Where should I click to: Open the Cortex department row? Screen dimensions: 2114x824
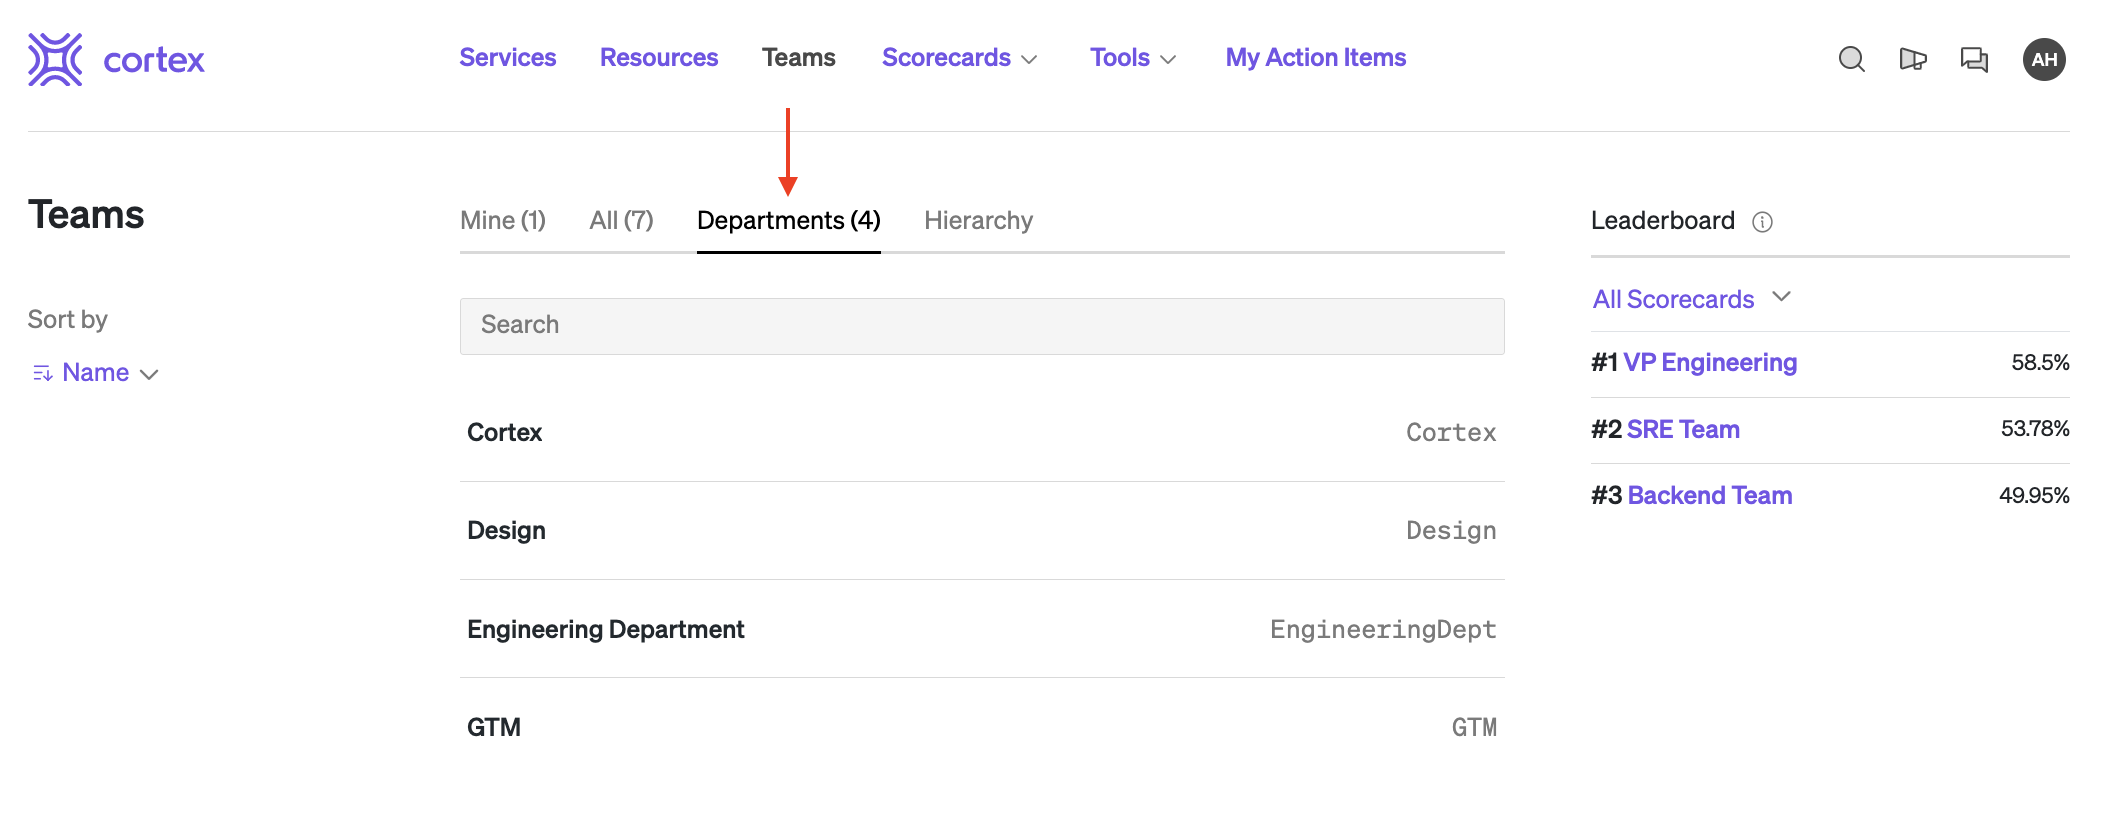click(x=982, y=433)
